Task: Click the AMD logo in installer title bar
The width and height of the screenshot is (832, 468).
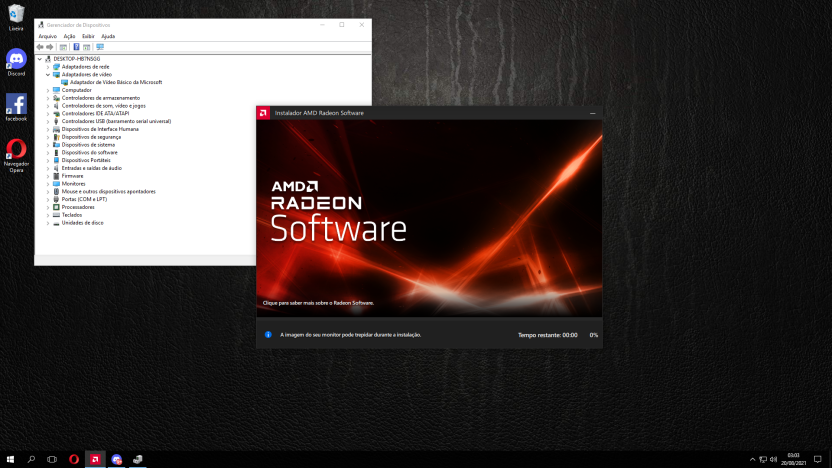Action: click(263, 113)
